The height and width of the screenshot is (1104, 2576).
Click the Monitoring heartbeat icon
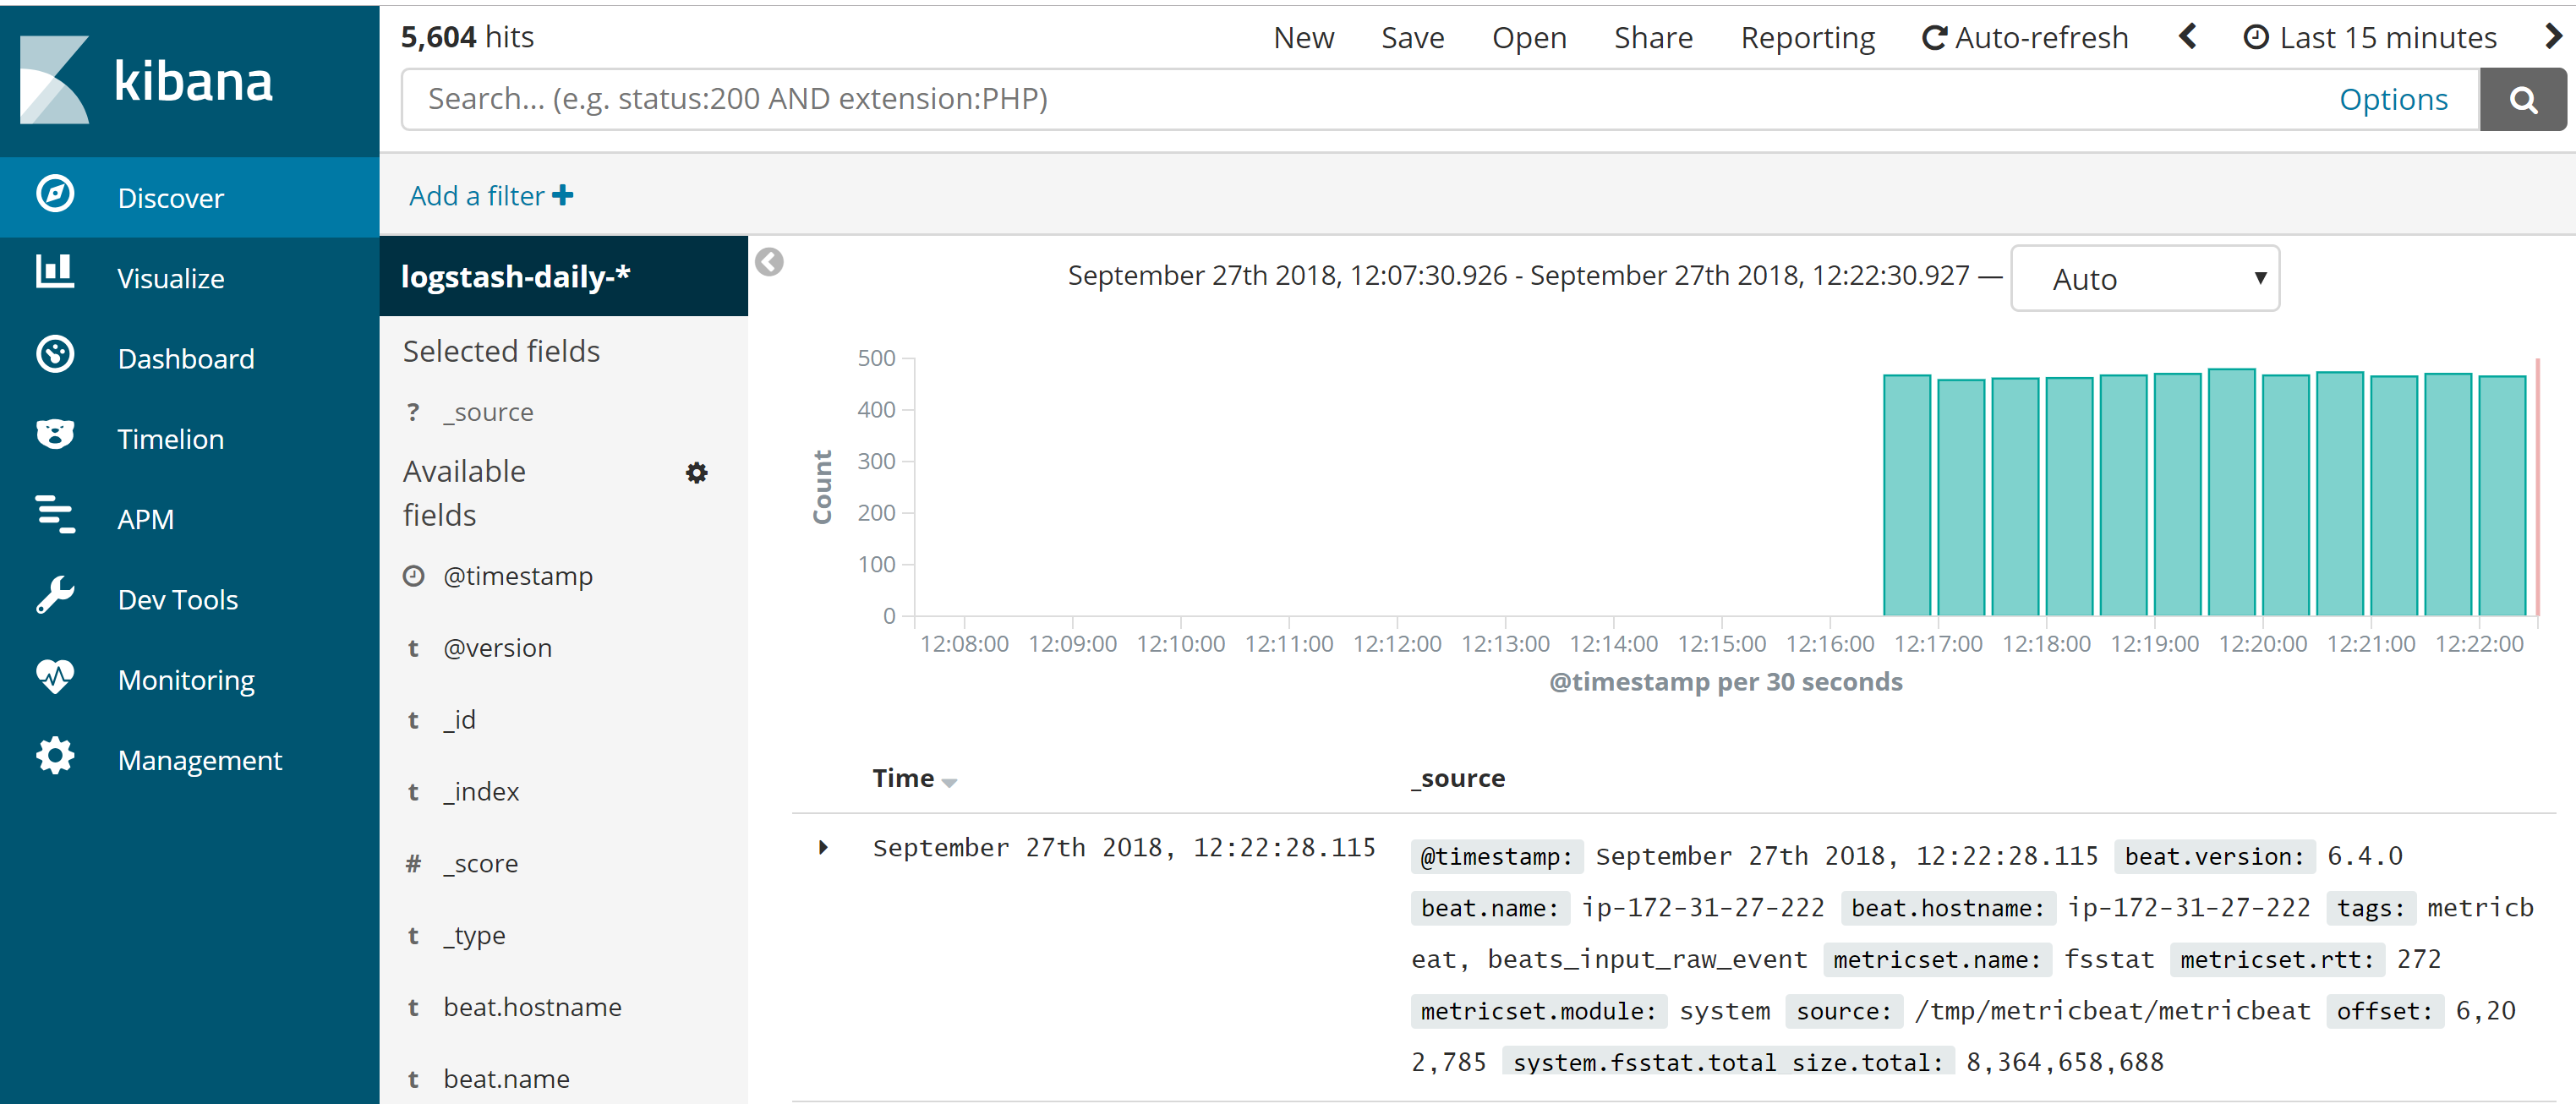tap(55, 676)
